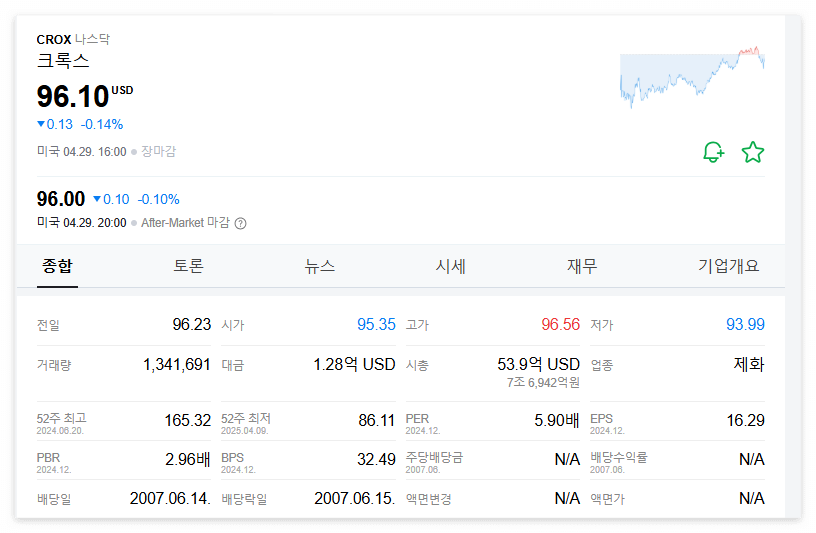Click the ex-dividend date 2007.06.15.
The height and width of the screenshot is (533, 816).
[x=355, y=499]
